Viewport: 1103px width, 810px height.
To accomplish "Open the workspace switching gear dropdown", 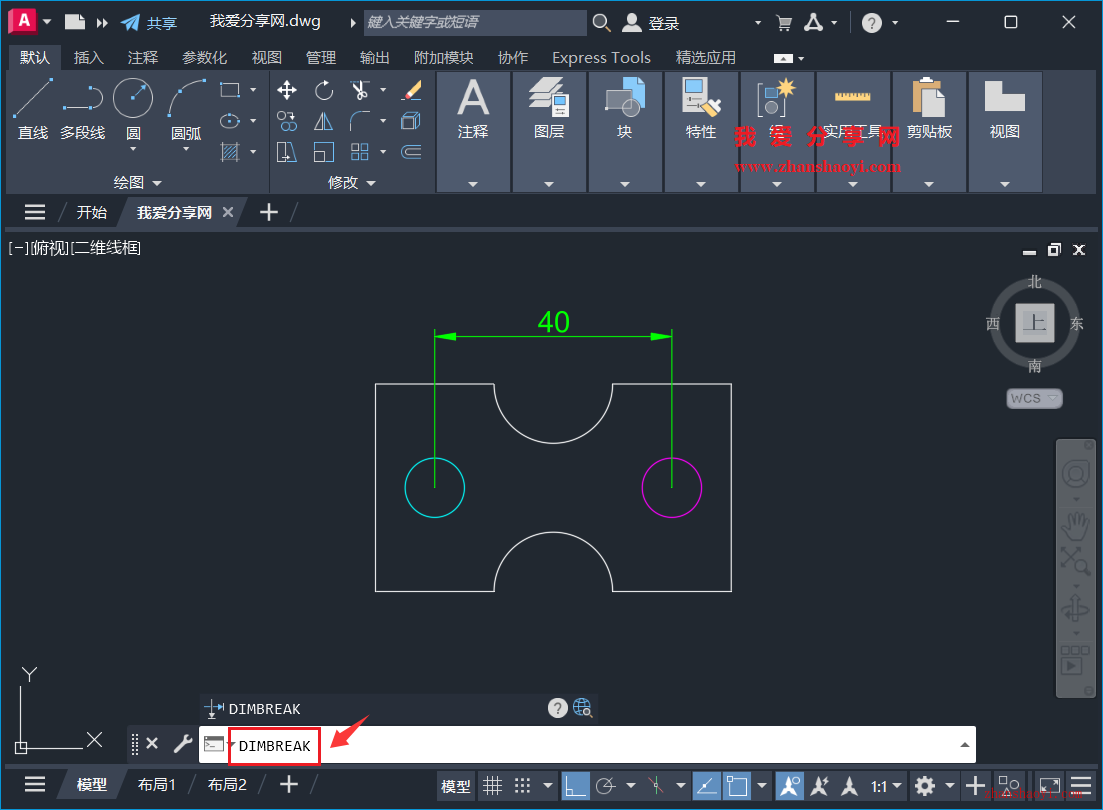I will click(x=950, y=785).
